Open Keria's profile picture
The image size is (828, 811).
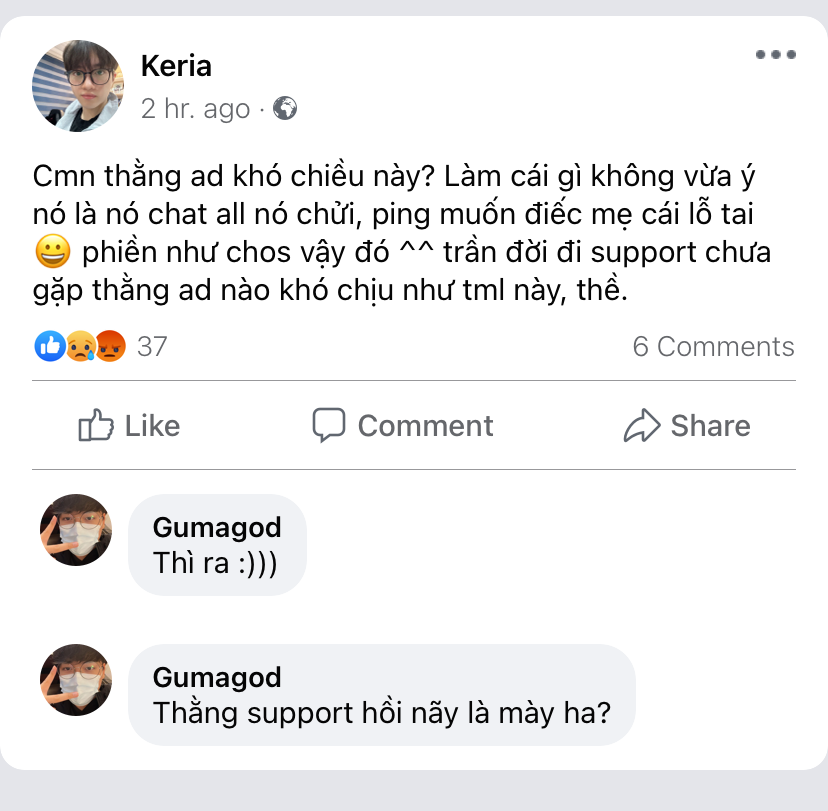[71, 88]
